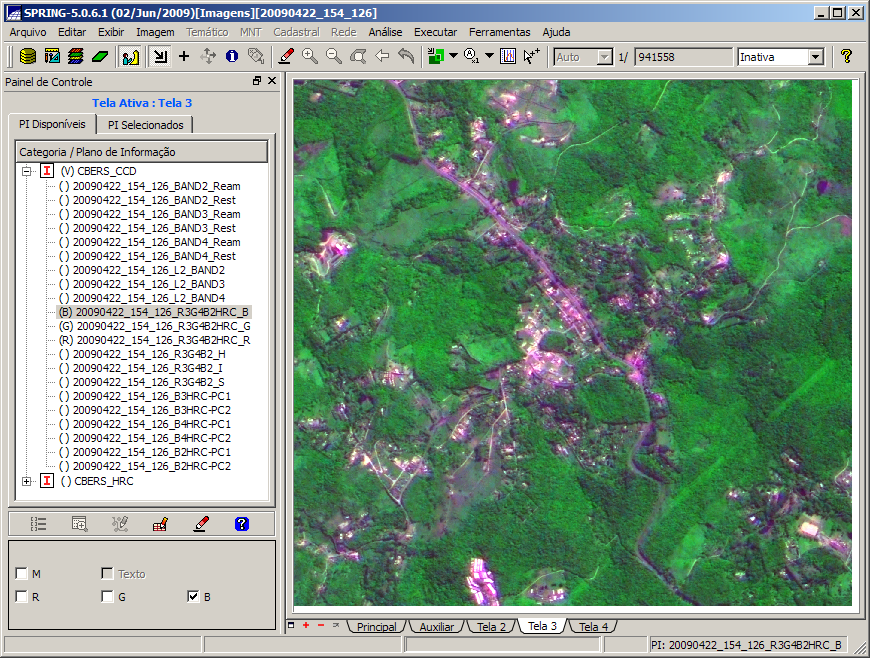Collapse the CBERS_CCD category tree
870x658 pixels.
click(25, 171)
